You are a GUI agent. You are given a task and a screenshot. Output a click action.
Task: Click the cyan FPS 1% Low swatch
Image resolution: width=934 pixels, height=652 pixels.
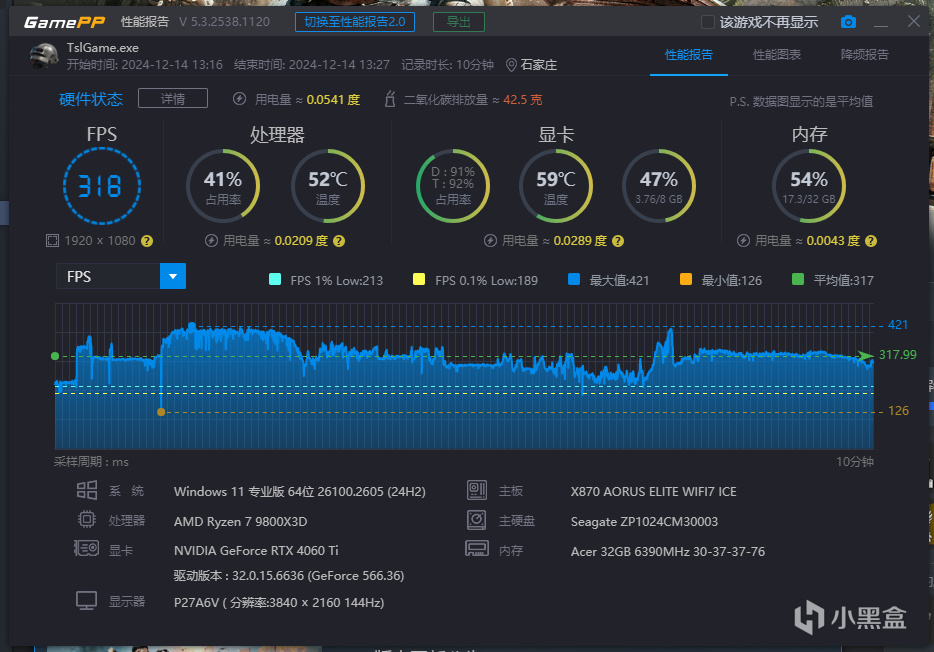coord(275,279)
